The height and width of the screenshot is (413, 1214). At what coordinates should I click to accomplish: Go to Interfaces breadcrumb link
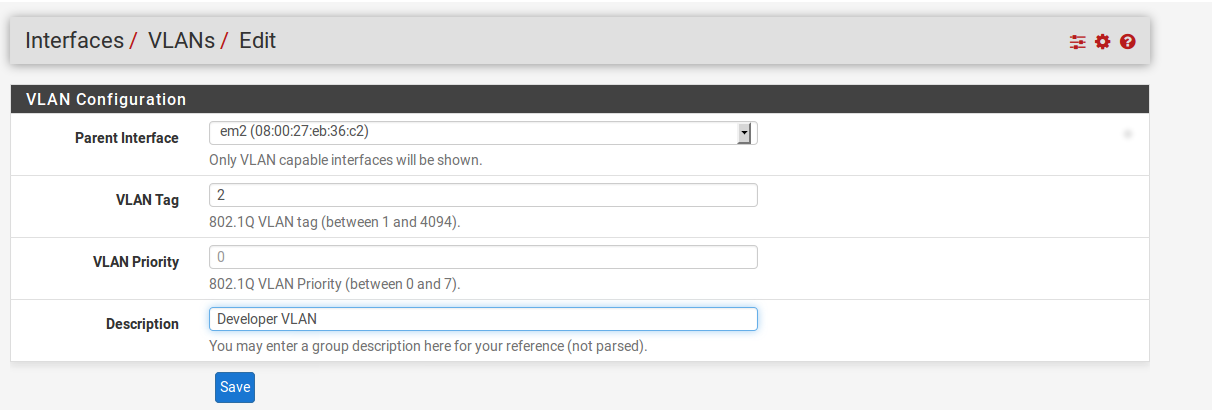pos(75,41)
